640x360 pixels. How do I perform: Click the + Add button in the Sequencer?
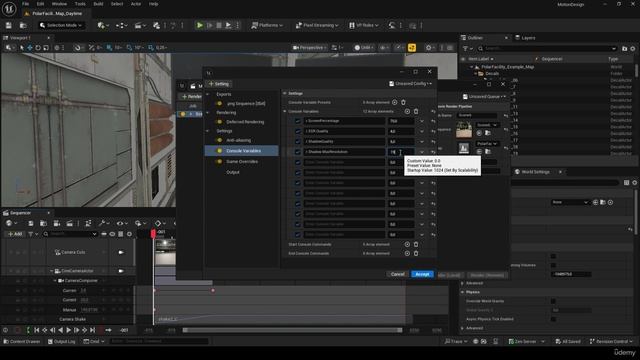click(x=15, y=234)
